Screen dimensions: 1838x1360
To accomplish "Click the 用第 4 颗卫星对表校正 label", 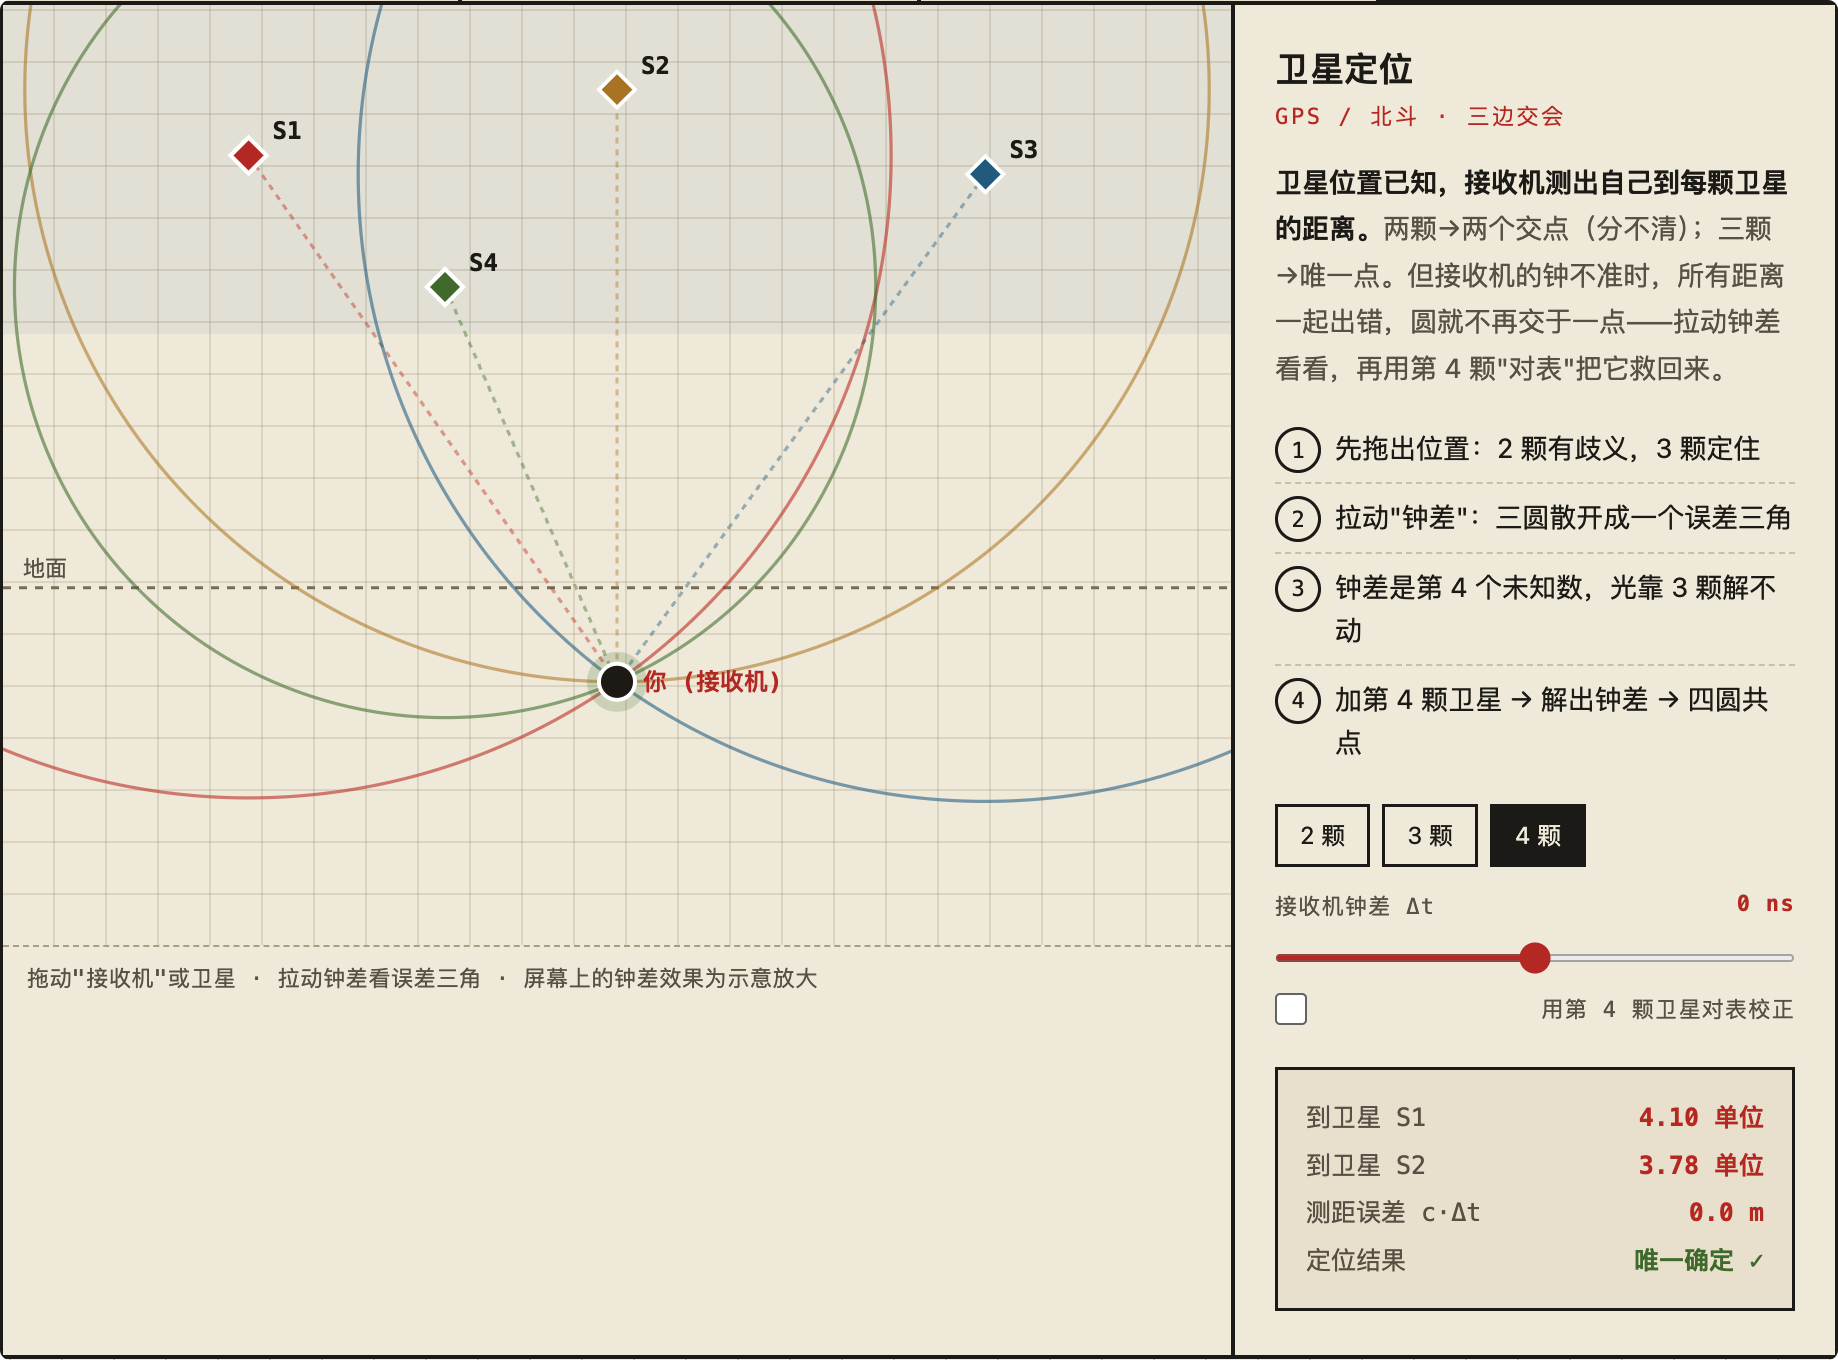I will [1667, 1009].
